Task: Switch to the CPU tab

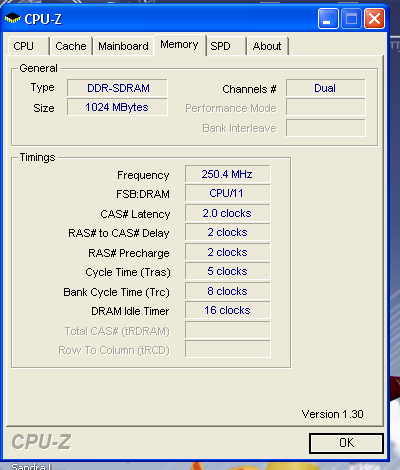Action: pyautogui.click(x=28, y=46)
